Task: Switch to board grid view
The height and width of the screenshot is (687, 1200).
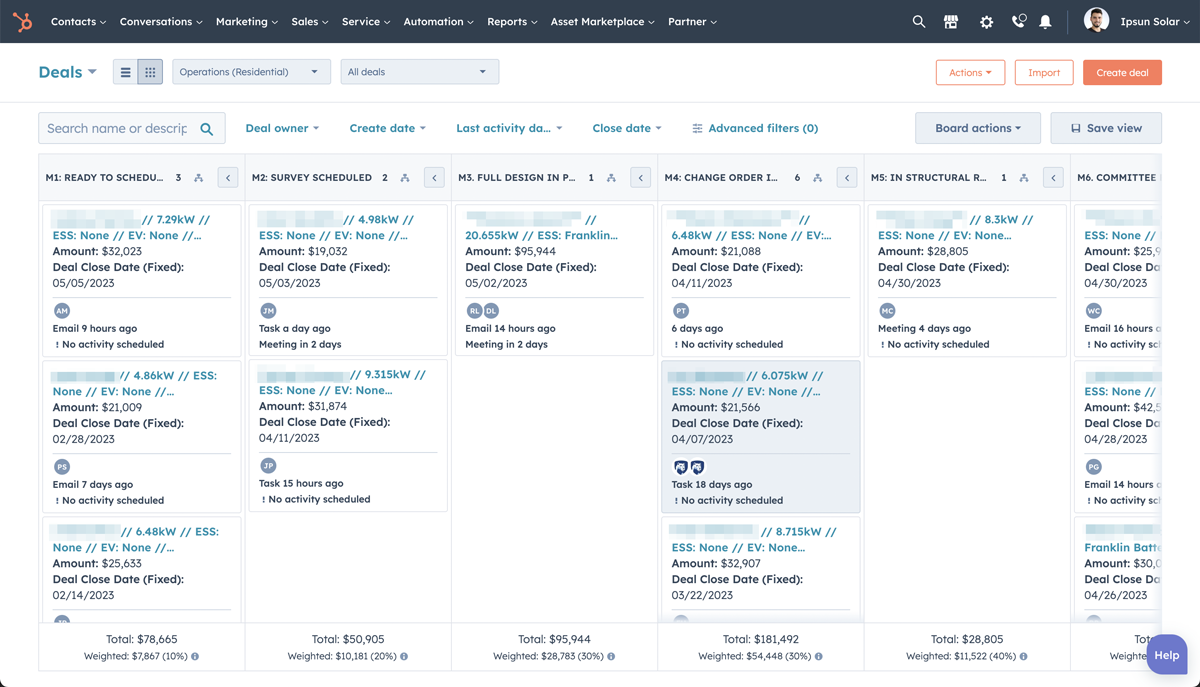Action: tap(150, 72)
